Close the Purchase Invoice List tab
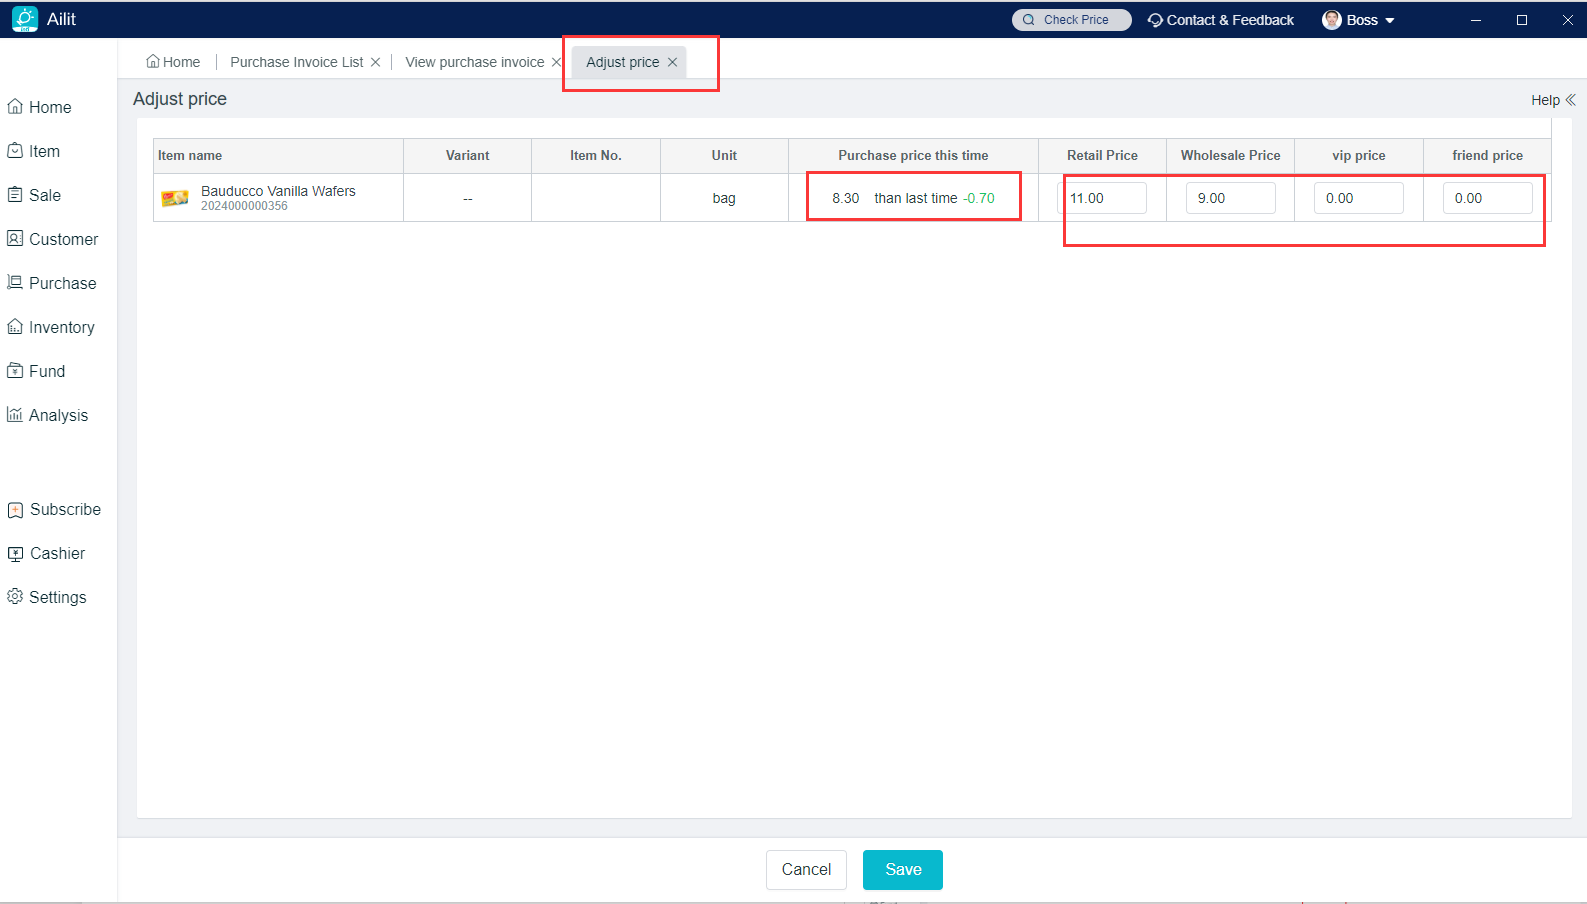 coord(376,62)
